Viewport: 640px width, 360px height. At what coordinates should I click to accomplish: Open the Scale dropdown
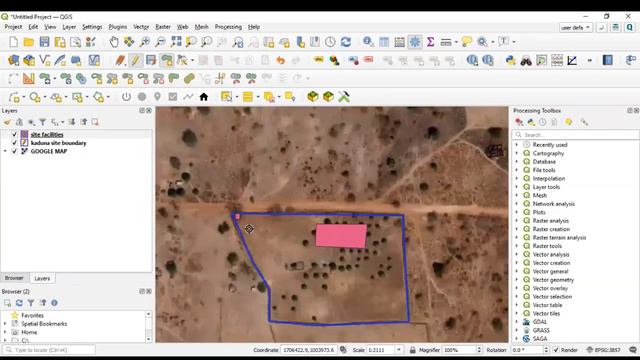coord(399,350)
